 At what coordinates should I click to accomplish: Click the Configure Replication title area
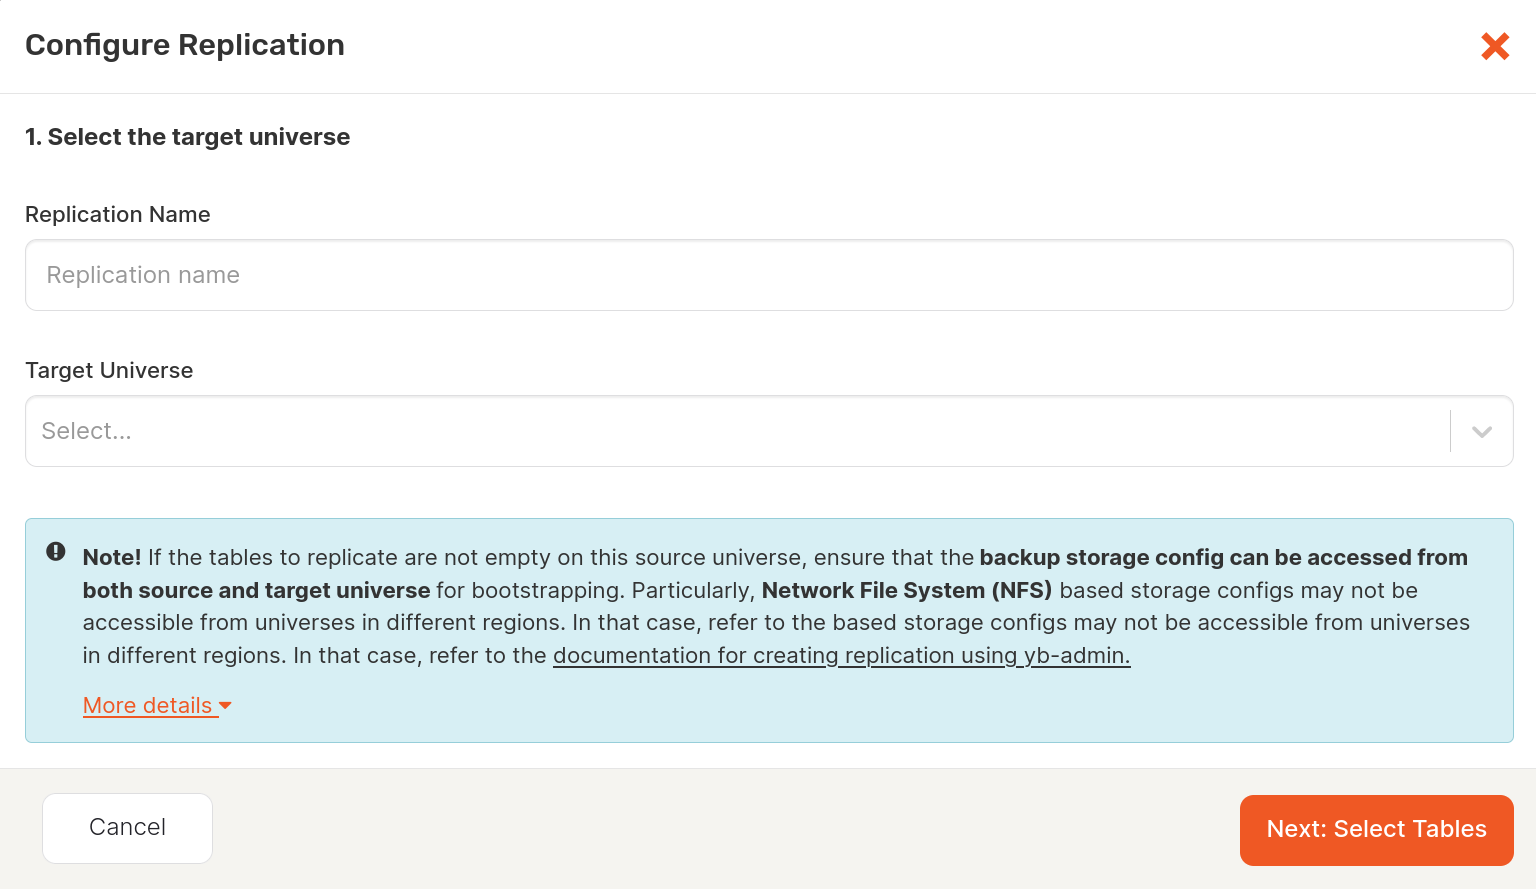(185, 45)
